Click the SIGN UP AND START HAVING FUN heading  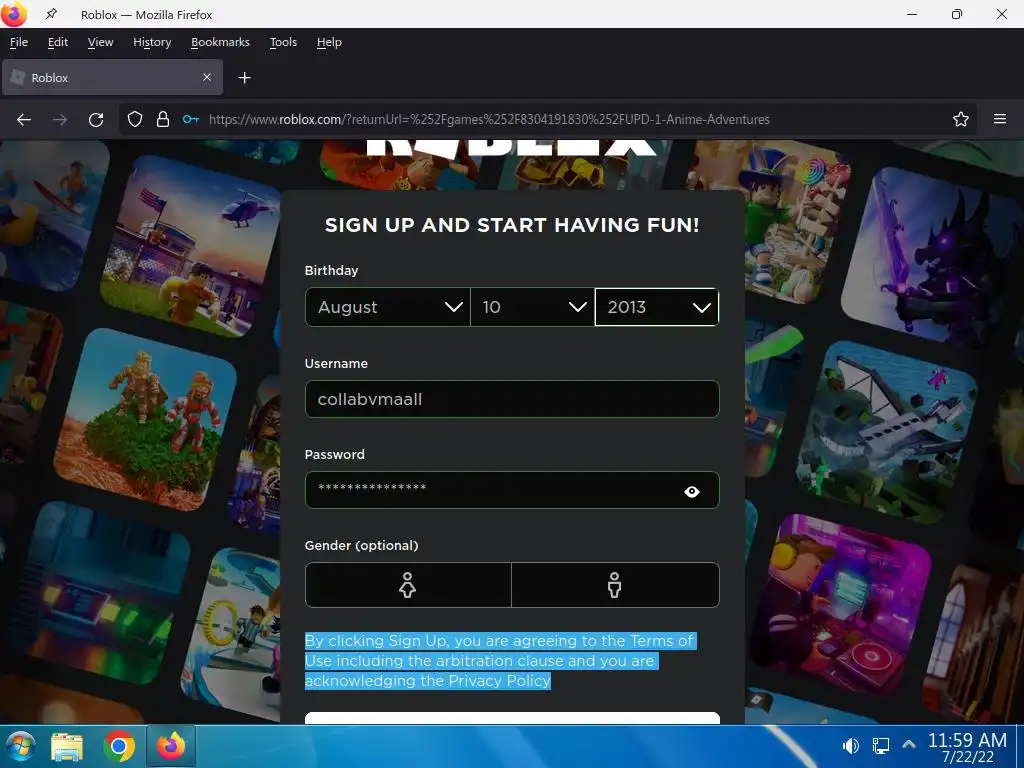[512, 225]
